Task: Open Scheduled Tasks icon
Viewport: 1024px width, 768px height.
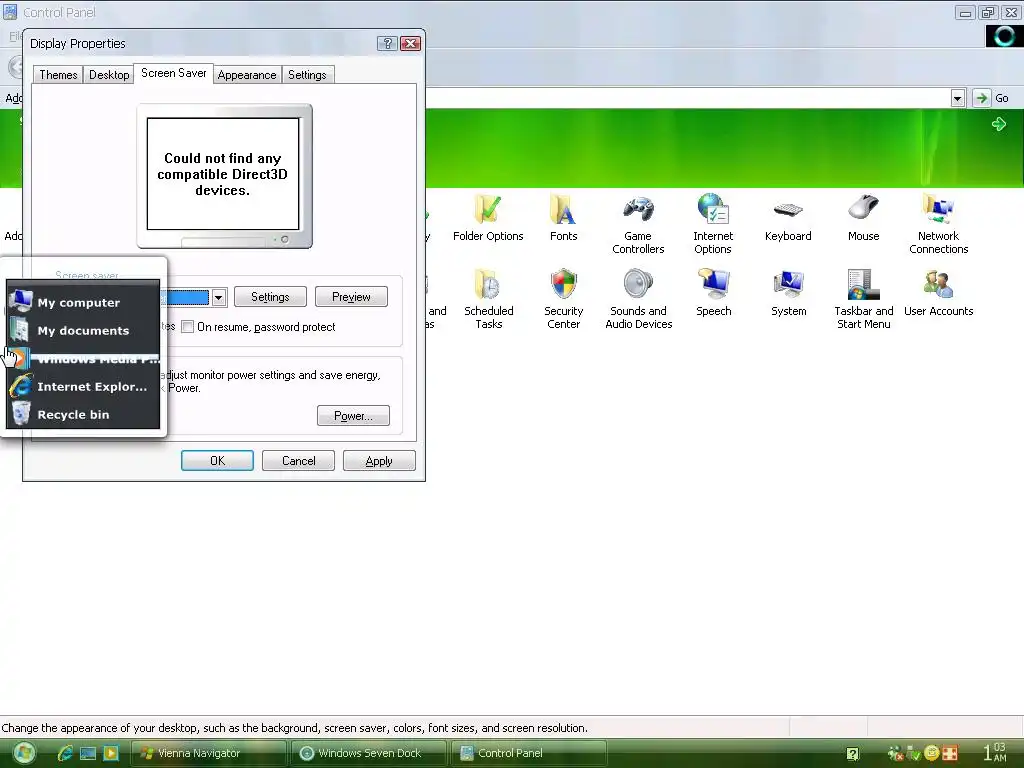Action: tap(488, 299)
